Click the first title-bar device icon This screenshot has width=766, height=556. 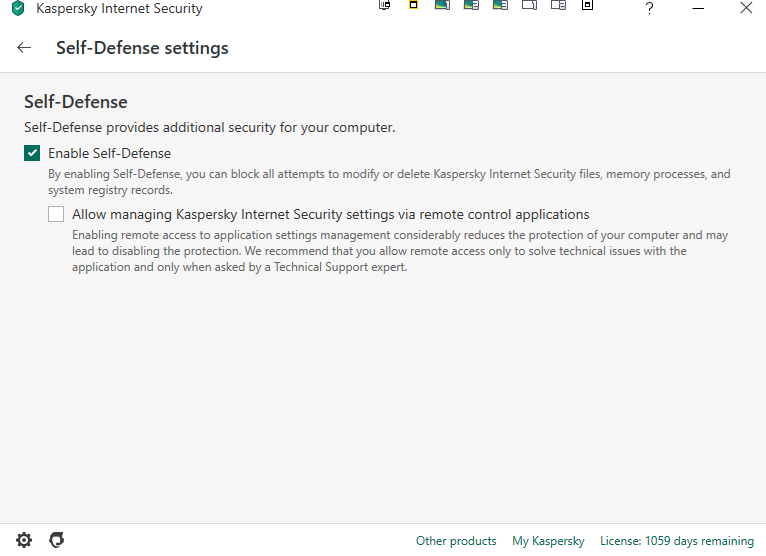pos(384,5)
